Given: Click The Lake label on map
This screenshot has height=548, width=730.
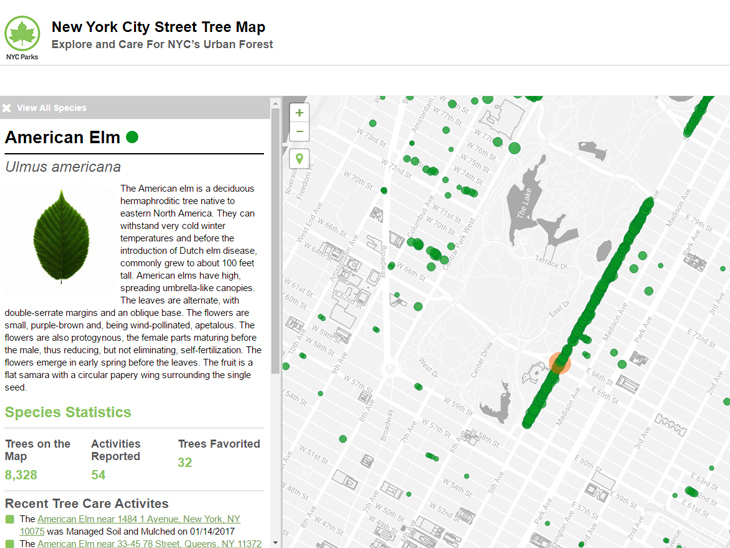Looking at the screenshot, I should (524, 203).
